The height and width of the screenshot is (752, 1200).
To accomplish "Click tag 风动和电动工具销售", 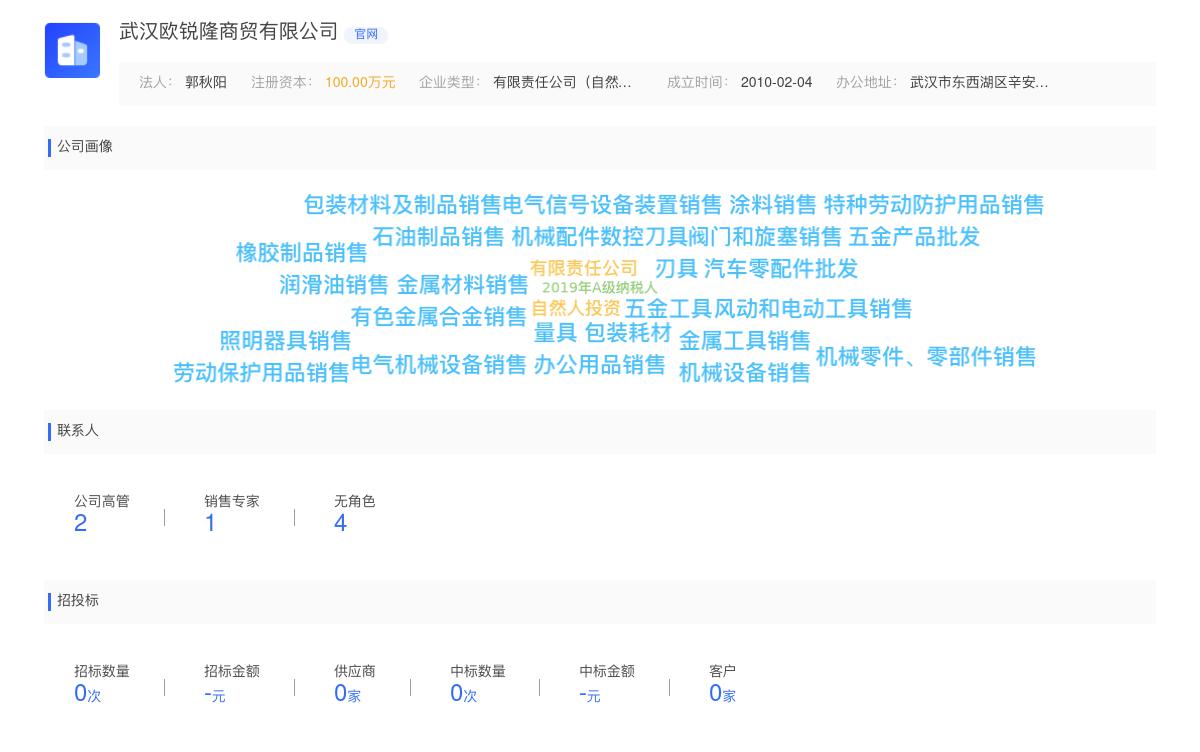I will 813,309.
